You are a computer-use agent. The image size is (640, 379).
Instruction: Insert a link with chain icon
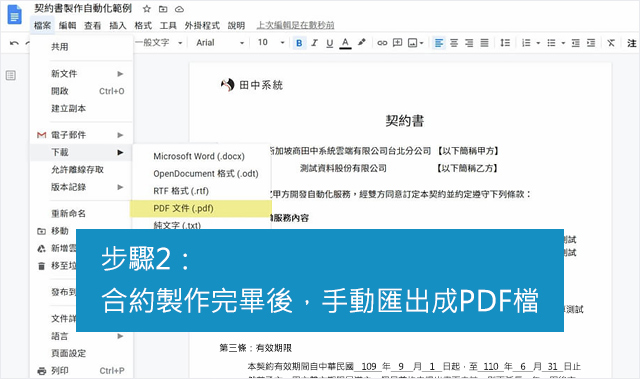pos(382,43)
